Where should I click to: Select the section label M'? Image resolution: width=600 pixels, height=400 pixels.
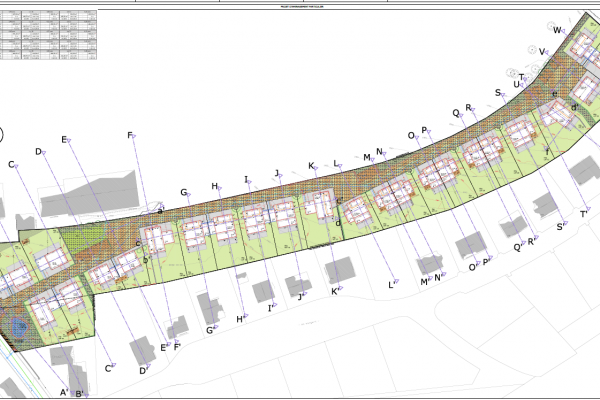tap(424, 282)
